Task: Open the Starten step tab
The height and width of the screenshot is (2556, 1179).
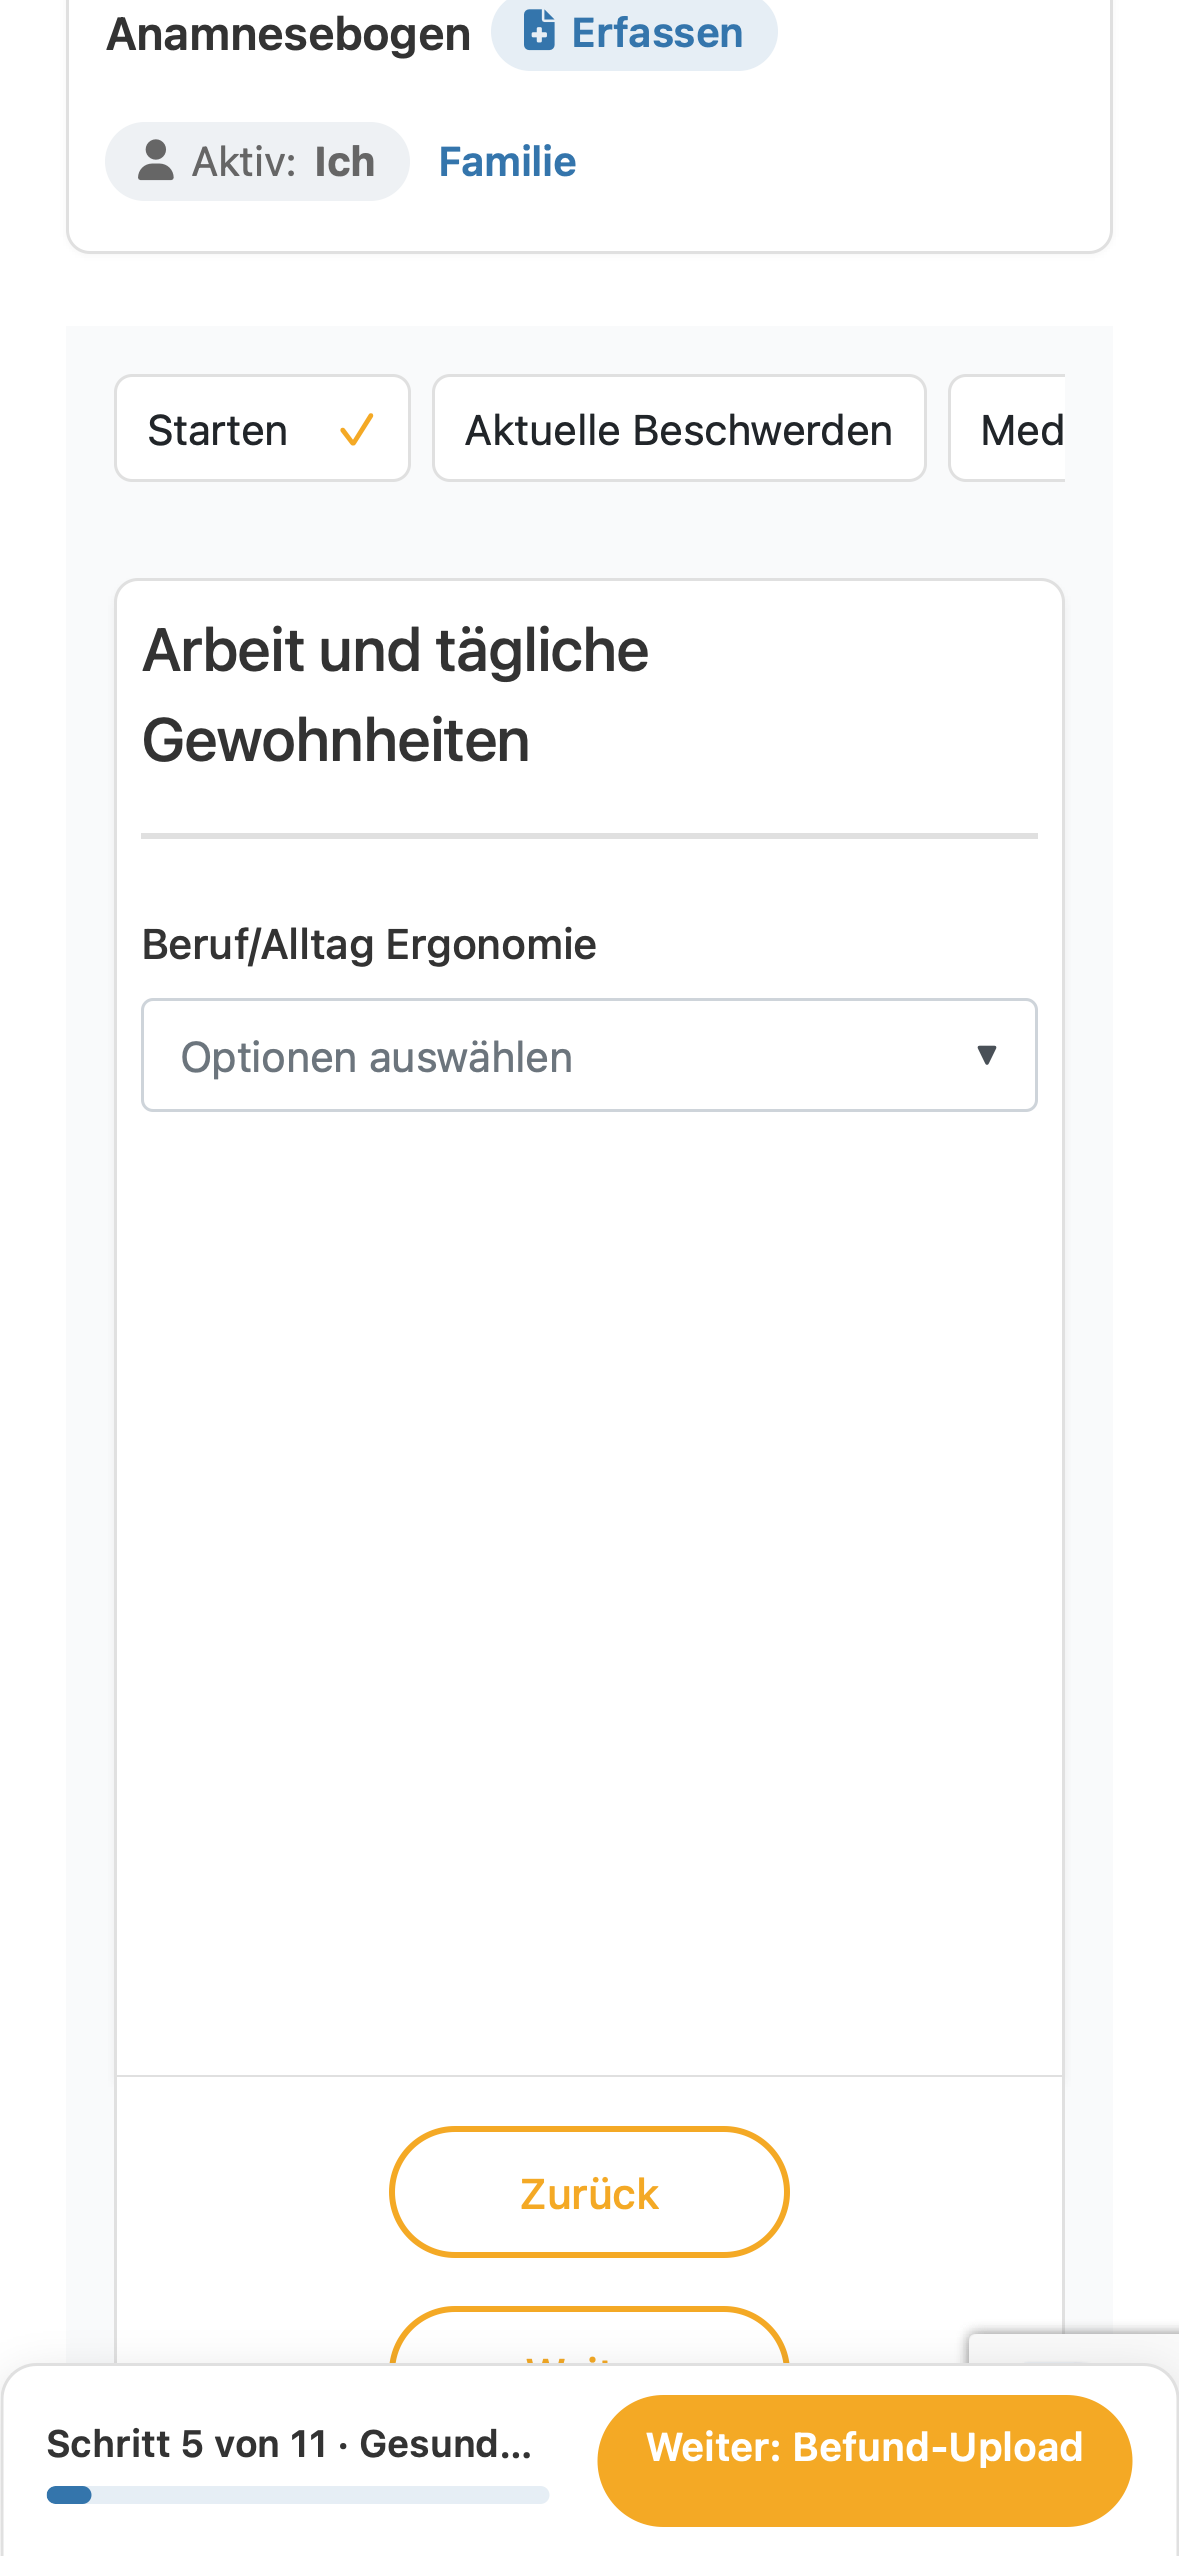Action: click(x=262, y=429)
